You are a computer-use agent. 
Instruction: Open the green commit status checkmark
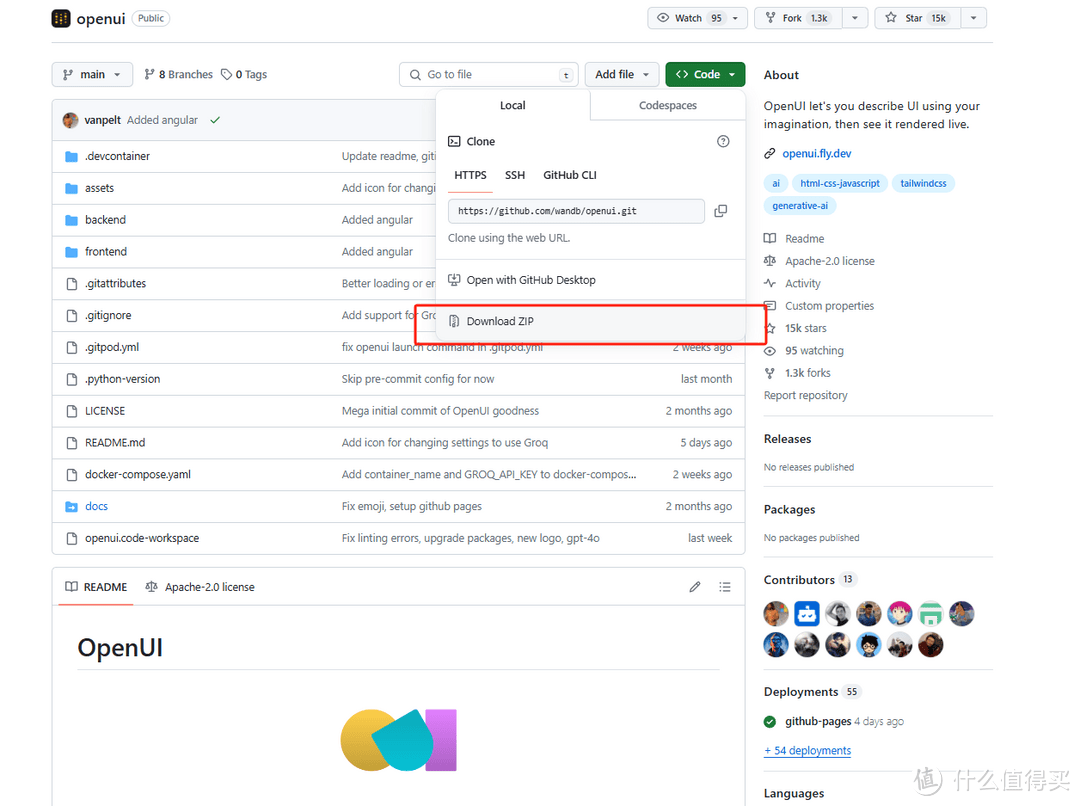point(215,119)
